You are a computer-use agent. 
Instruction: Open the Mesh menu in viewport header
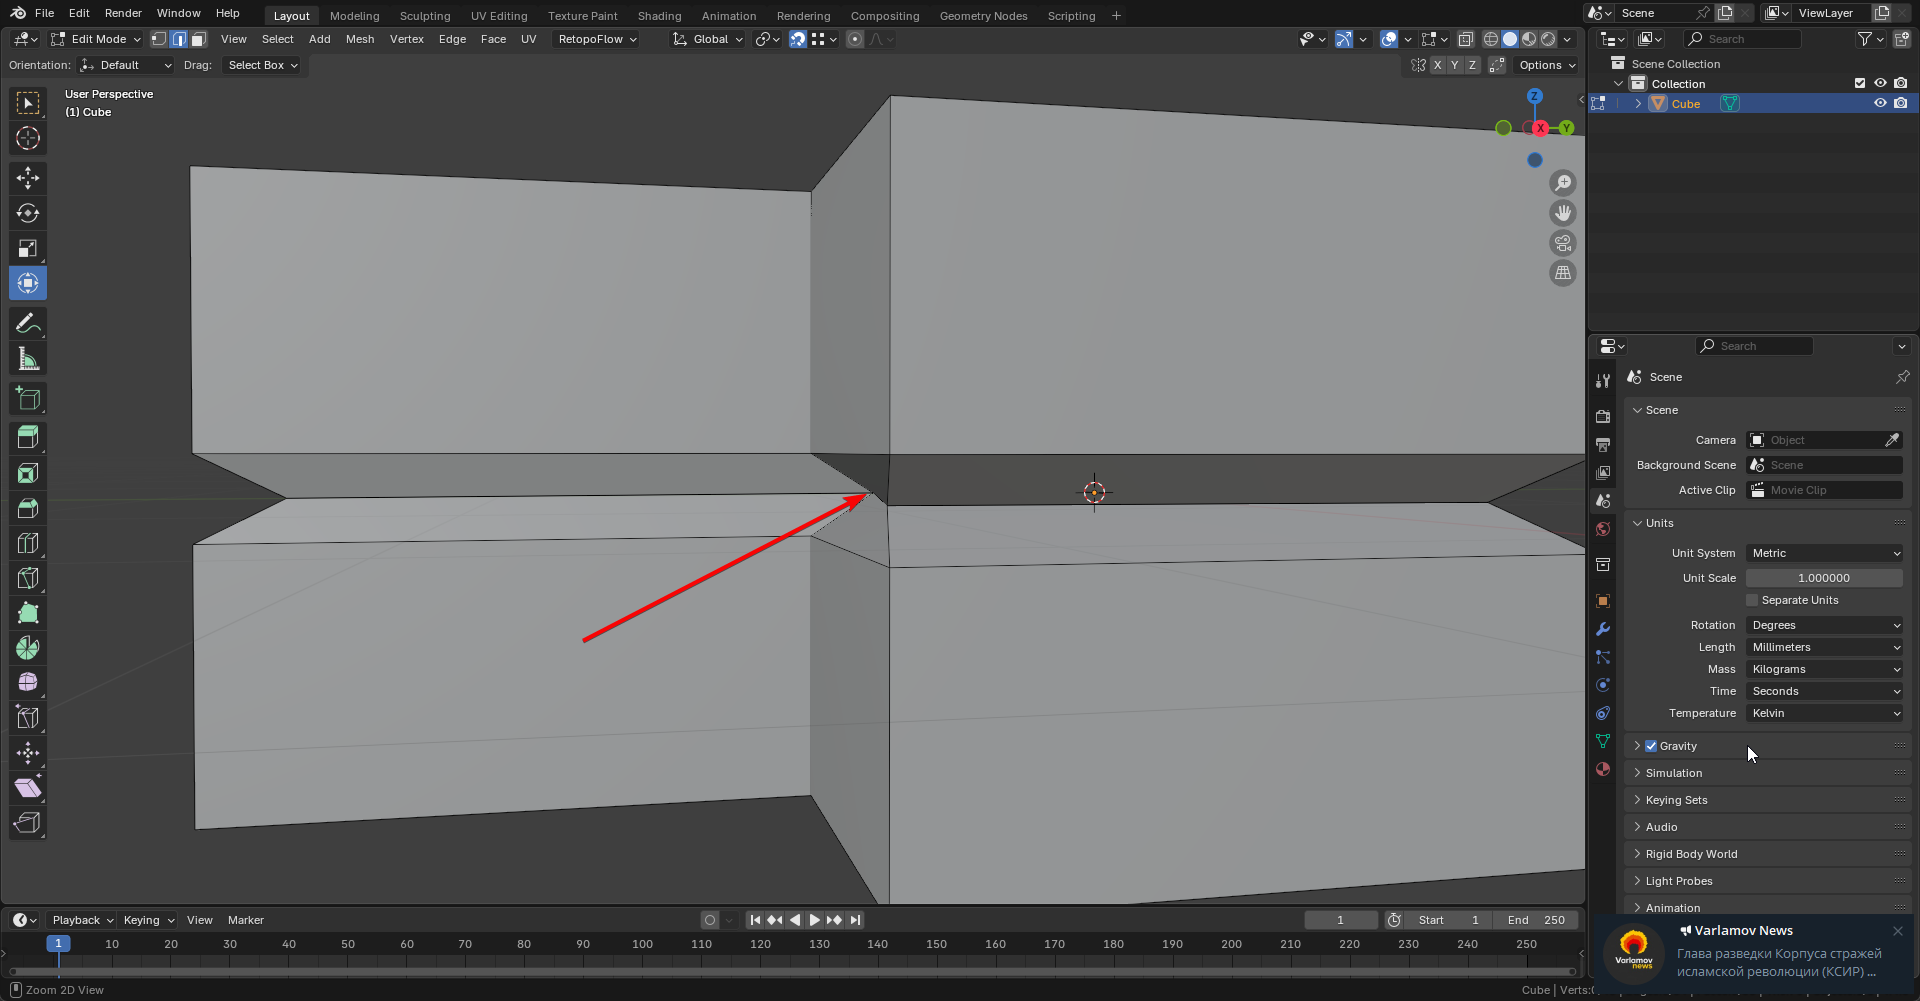click(x=360, y=39)
